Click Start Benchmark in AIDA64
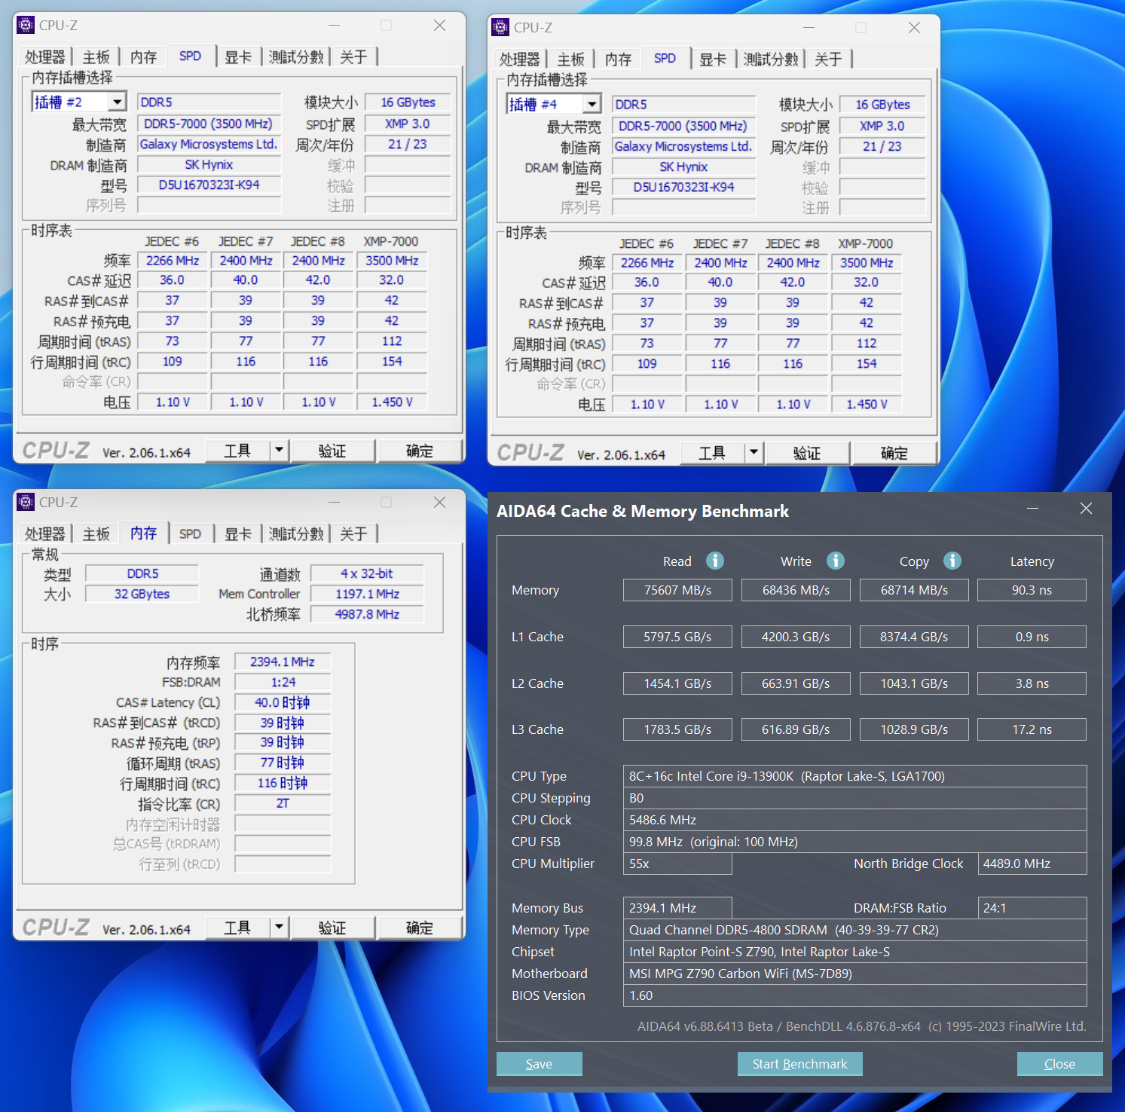1125x1112 pixels. tap(800, 1063)
